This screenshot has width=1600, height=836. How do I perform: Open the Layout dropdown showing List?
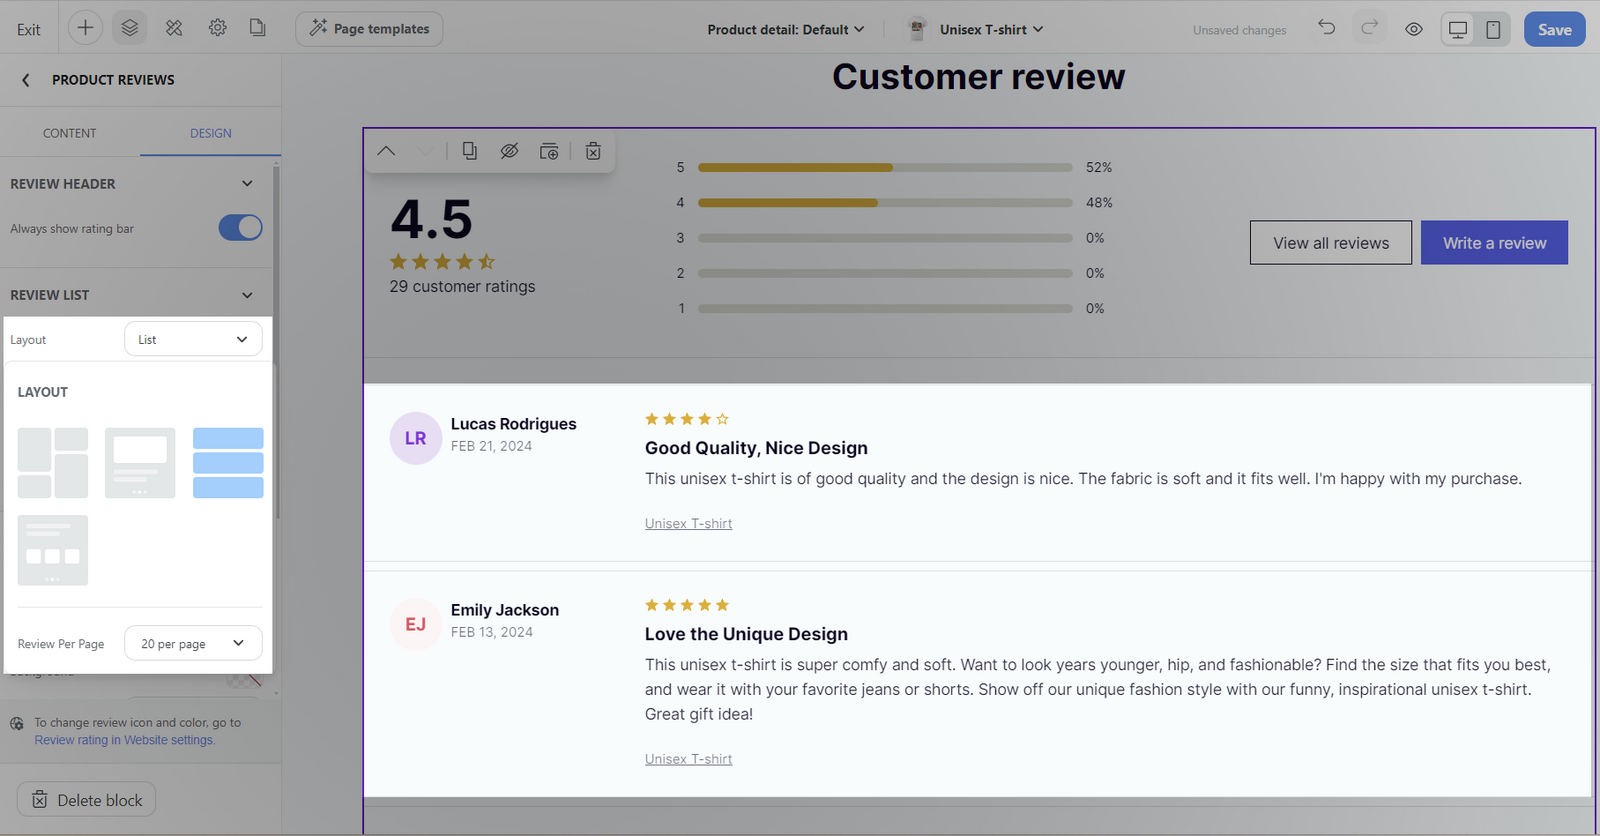pos(193,339)
